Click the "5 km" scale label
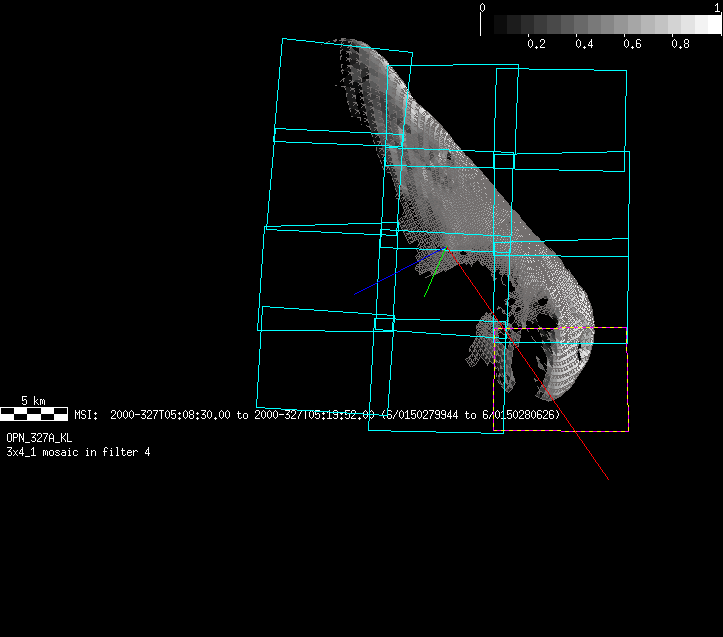 click(x=33, y=401)
